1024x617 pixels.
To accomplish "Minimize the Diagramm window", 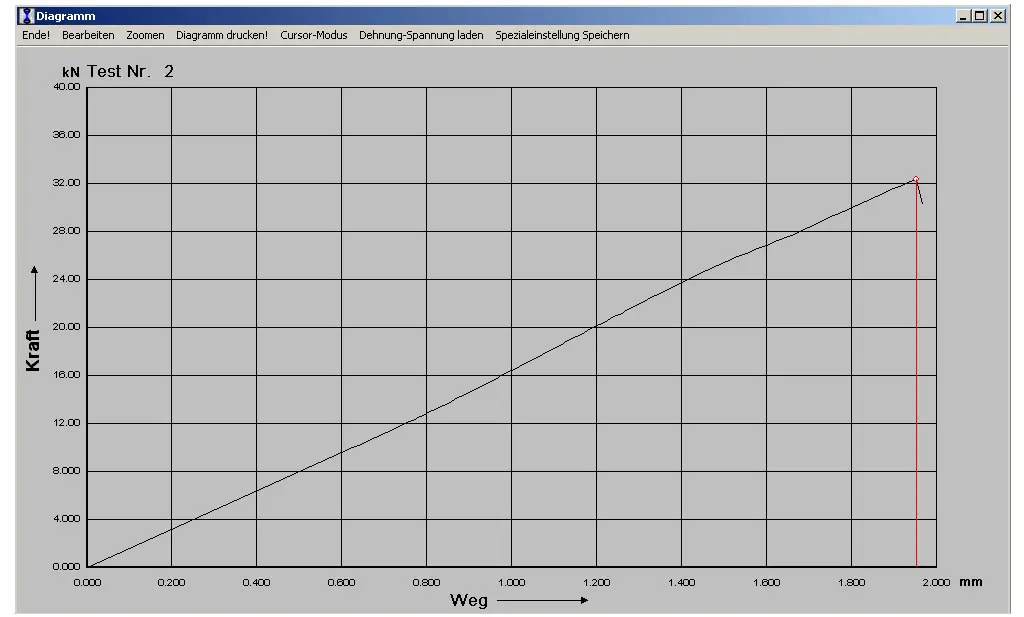I will (x=963, y=16).
